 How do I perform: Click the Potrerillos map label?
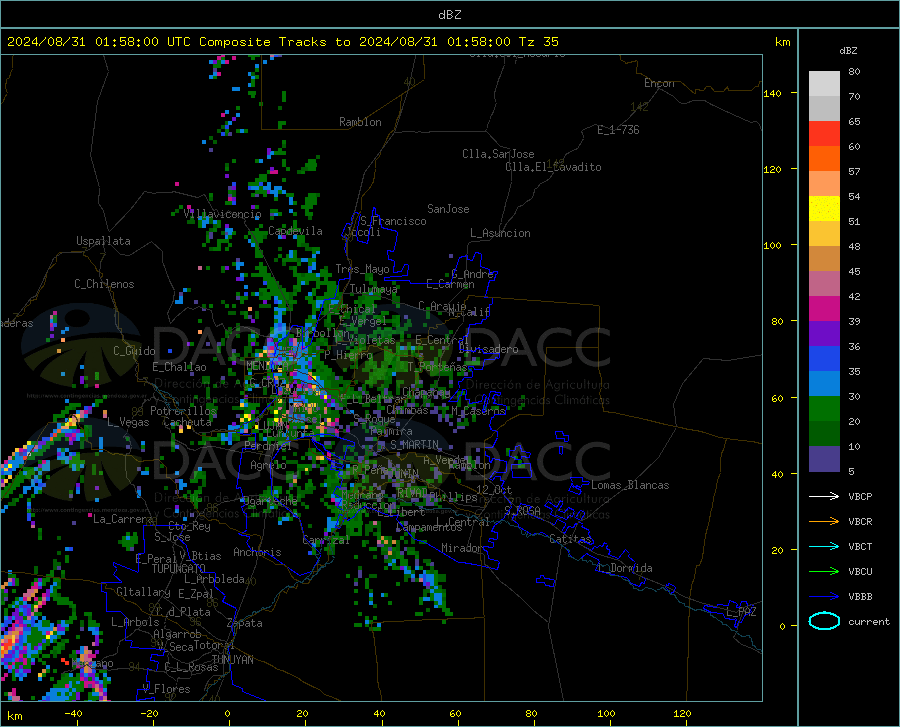tap(183, 411)
